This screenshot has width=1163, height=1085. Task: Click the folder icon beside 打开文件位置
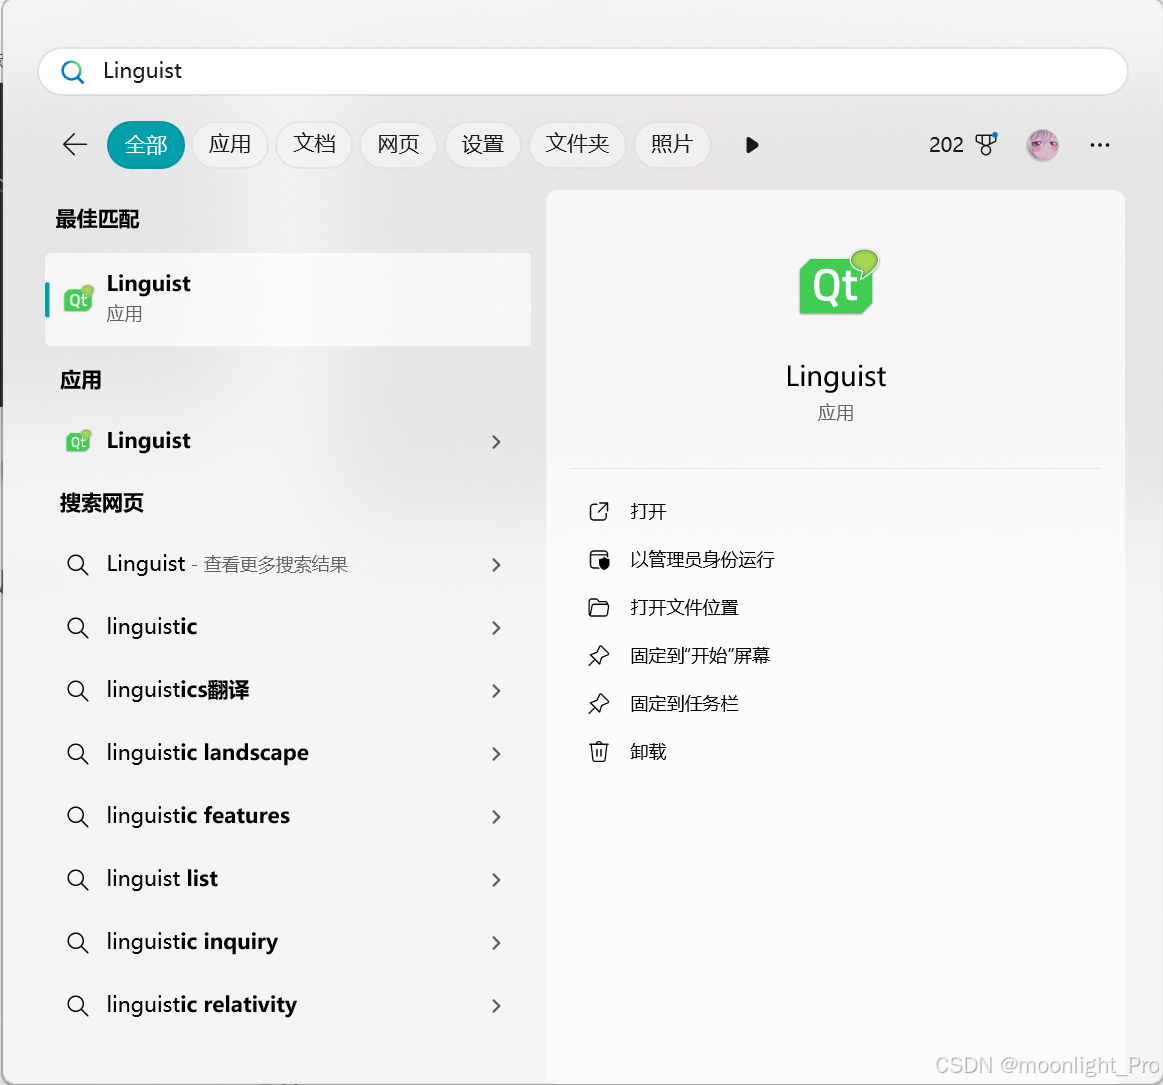pyautogui.click(x=599, y=608)
